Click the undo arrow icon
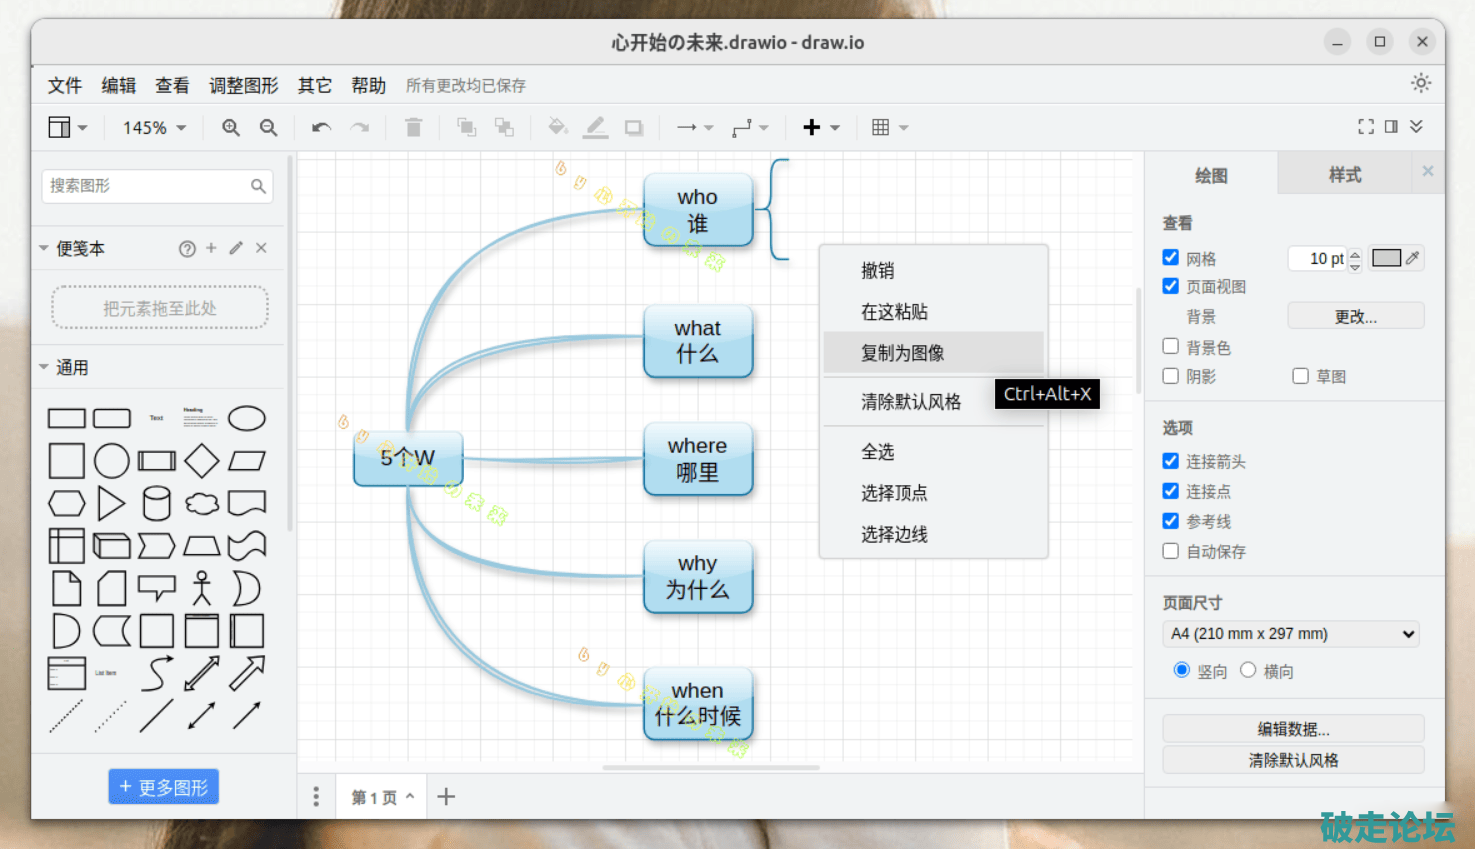1475x849 pixels. click(x=321, y=128)
